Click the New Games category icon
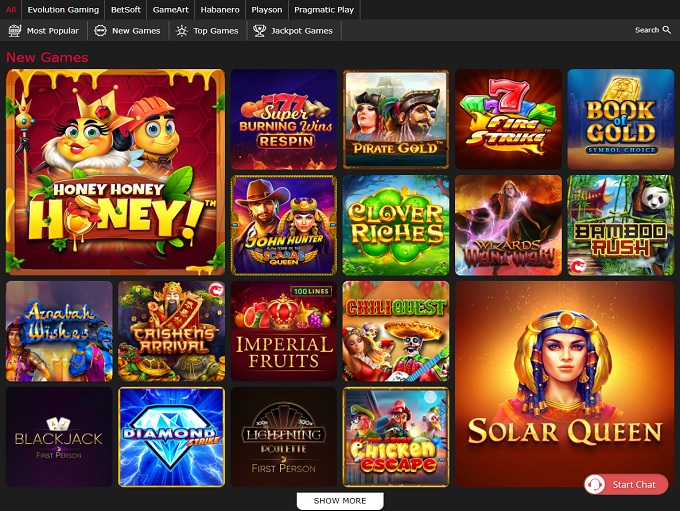680x511 pixels. pyautogui.click(x=100, y=31)
